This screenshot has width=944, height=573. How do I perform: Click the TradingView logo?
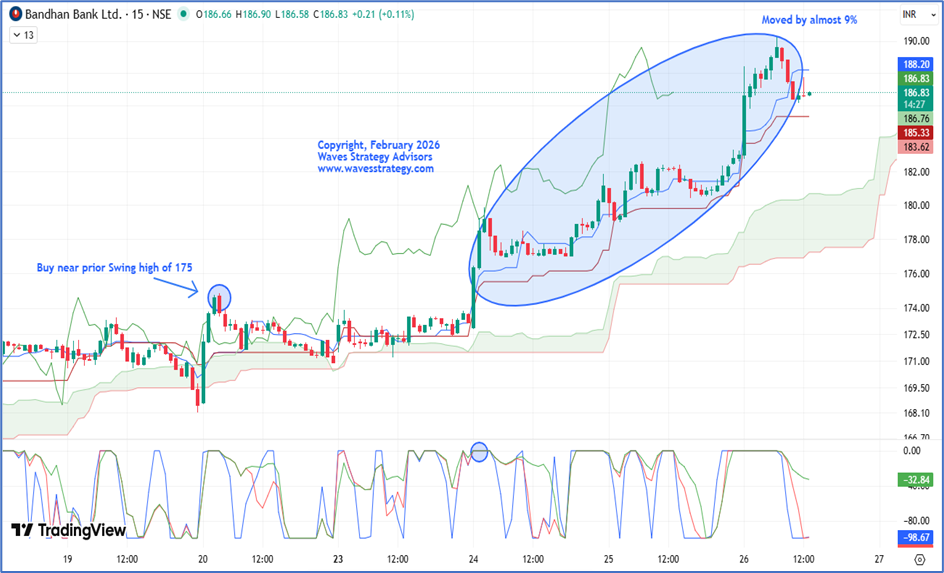click(x=69, y=530)
